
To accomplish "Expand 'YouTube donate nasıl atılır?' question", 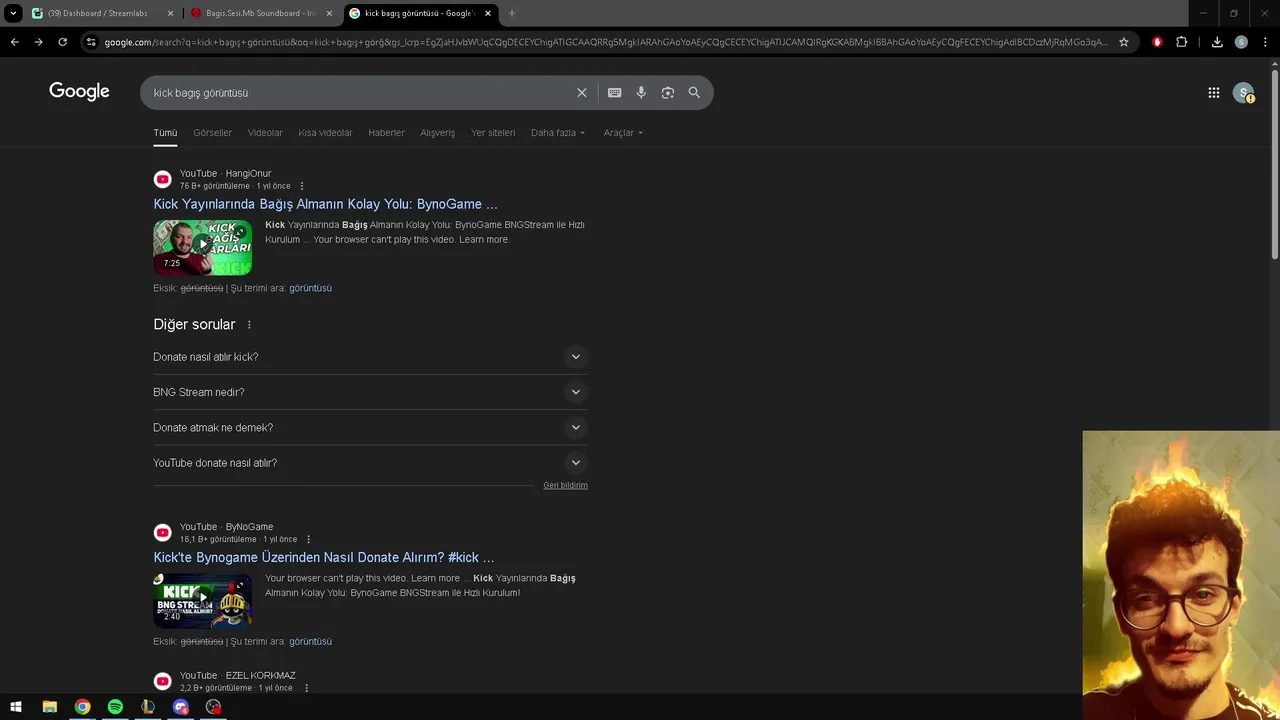I will click(370, 463).
